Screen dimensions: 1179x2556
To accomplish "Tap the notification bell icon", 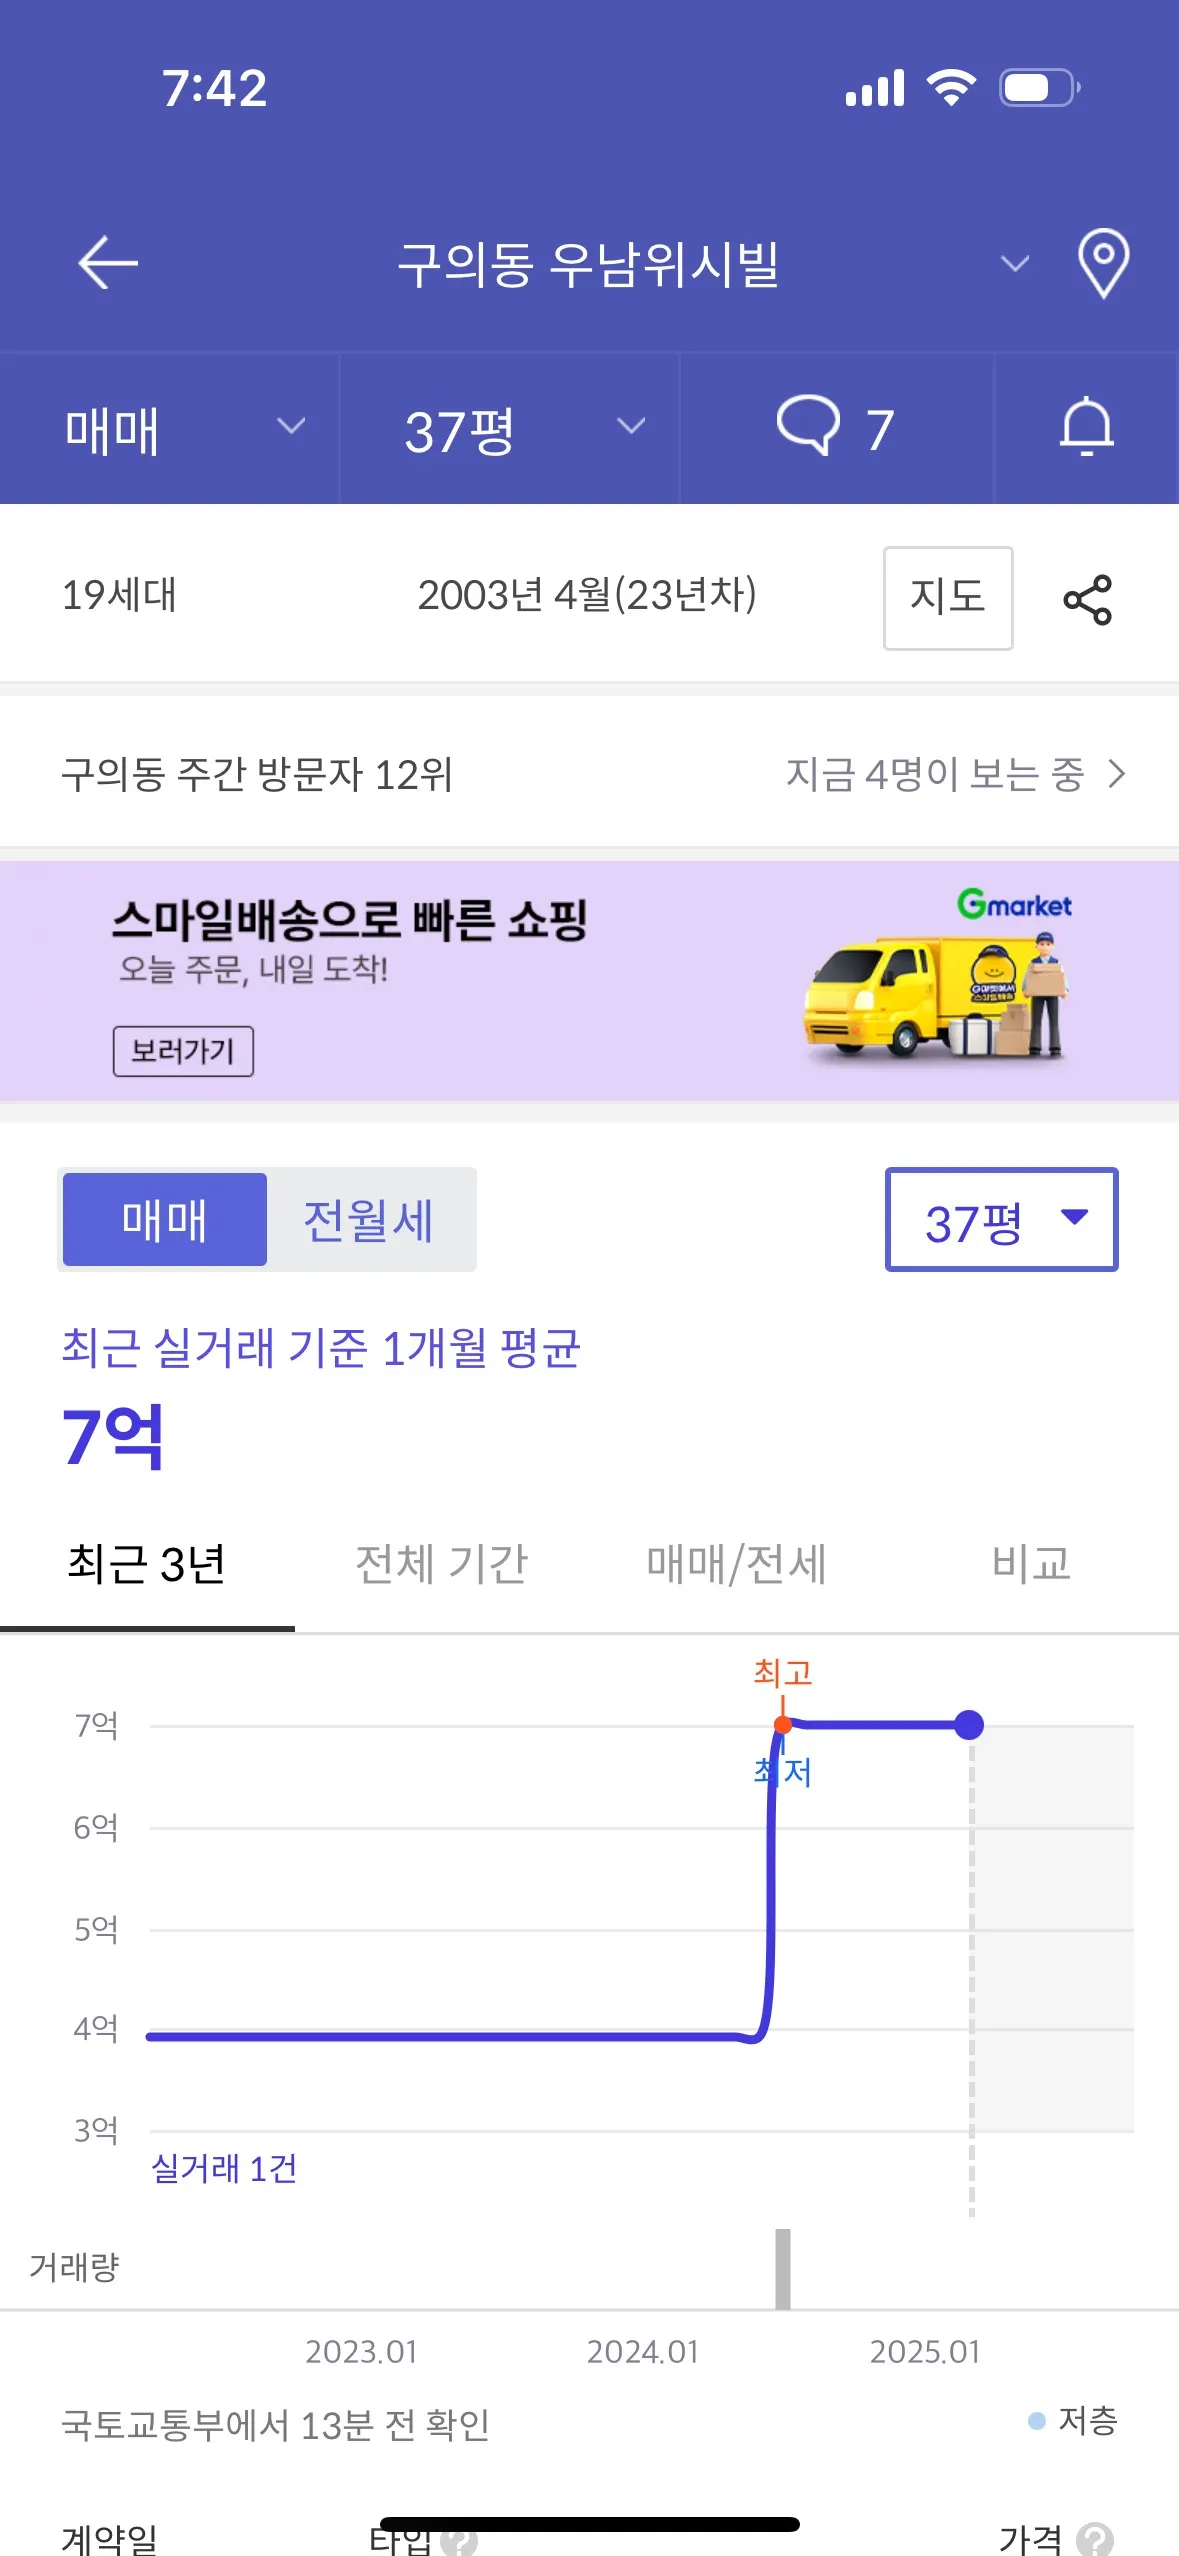I will click(x=1087, y=427).
